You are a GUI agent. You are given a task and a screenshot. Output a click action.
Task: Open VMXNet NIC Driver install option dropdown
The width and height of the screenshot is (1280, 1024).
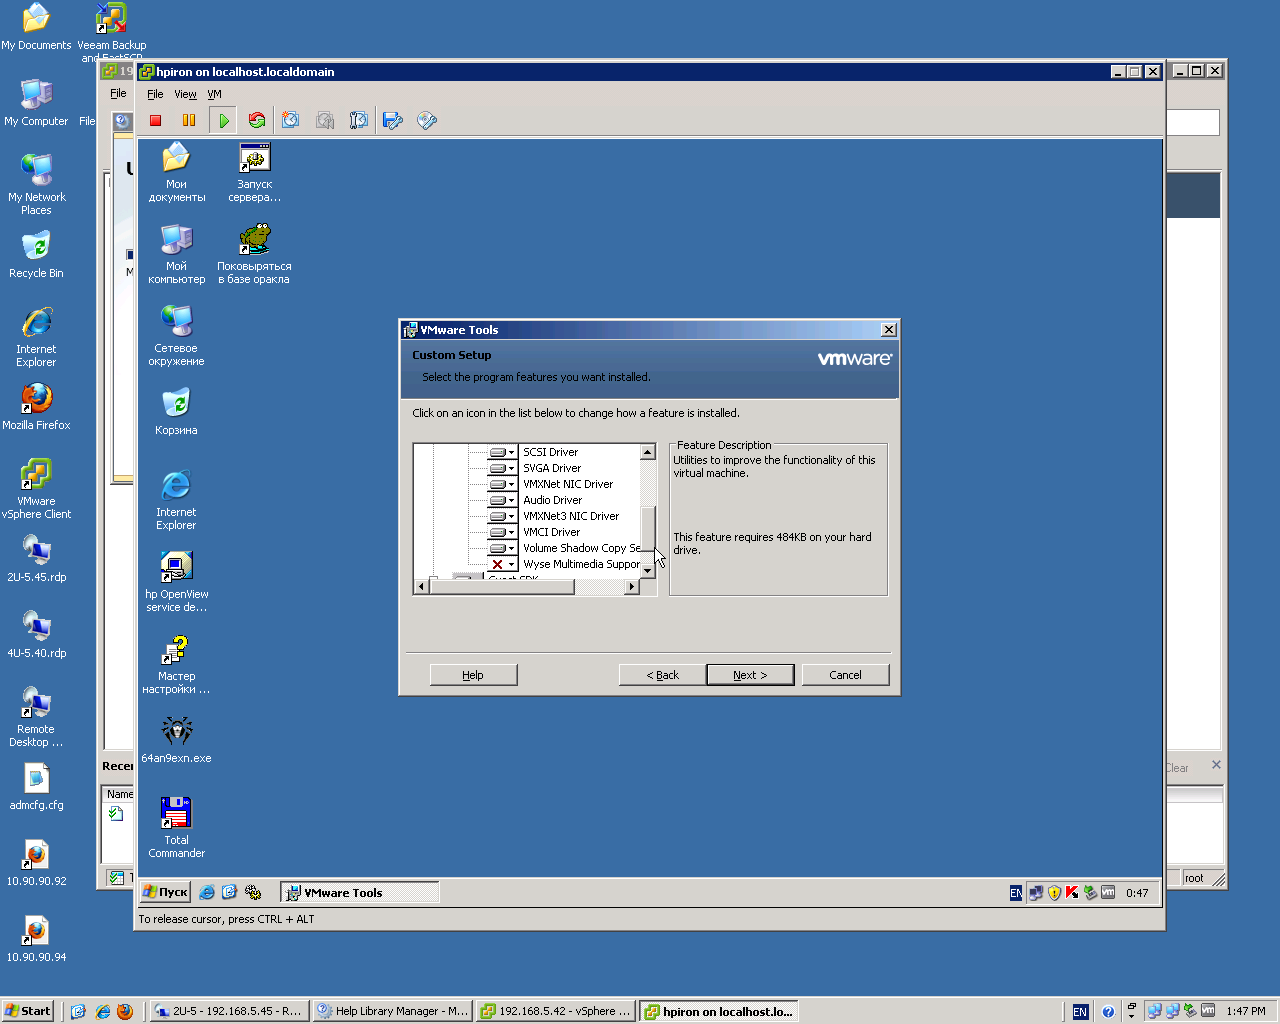[x=502, y=484]
